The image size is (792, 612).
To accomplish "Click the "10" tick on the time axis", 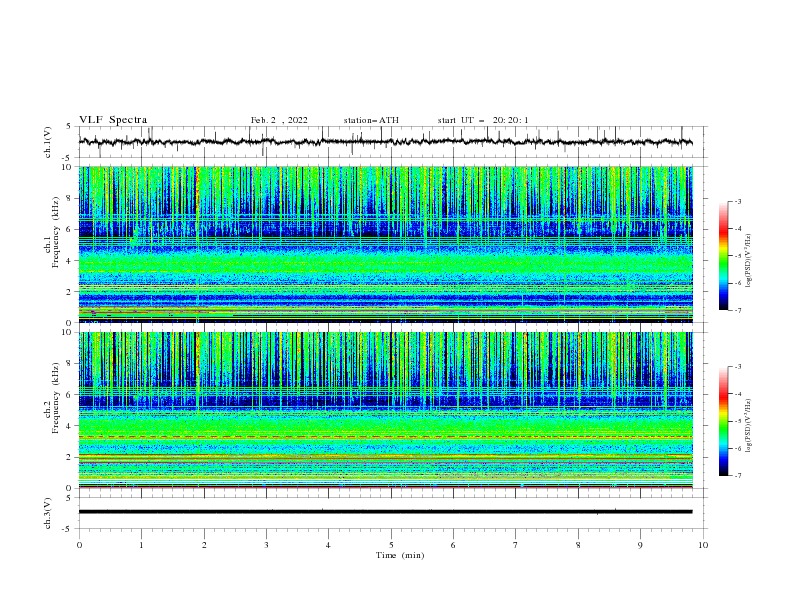I will point(703,545).
